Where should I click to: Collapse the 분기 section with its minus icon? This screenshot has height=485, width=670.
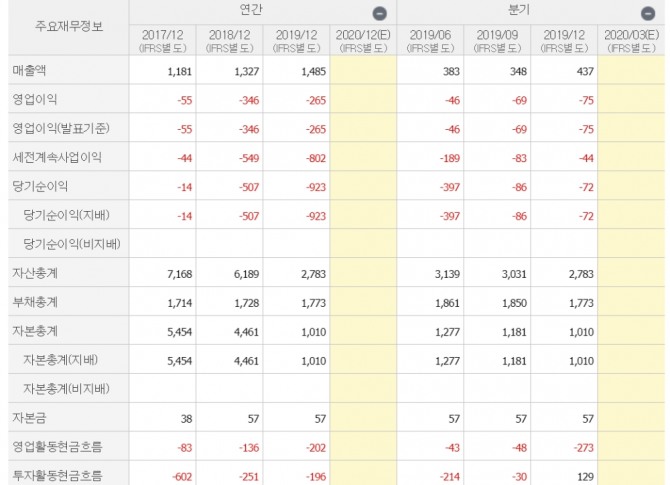[647, 14]
